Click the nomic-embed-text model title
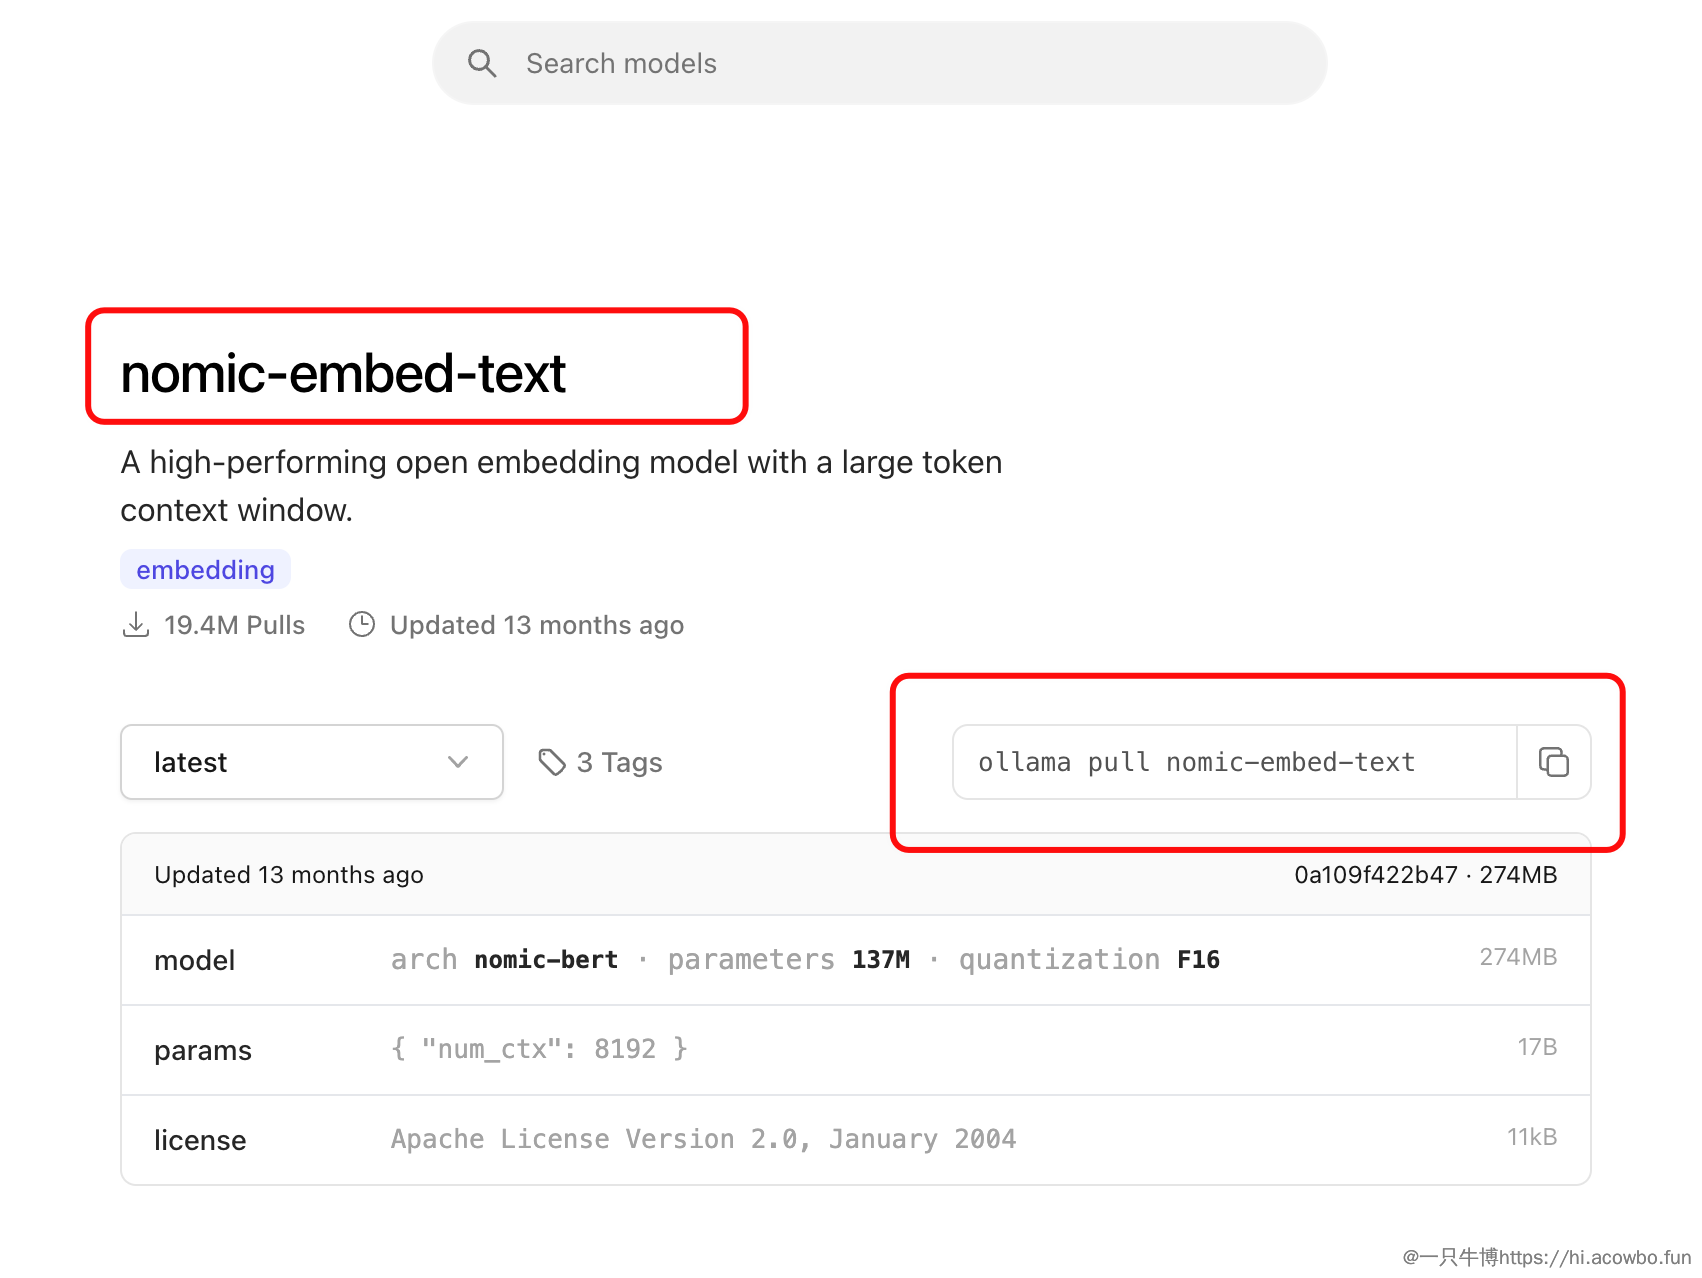This screenshot has height=1278, width=1702. click(342, 374)
